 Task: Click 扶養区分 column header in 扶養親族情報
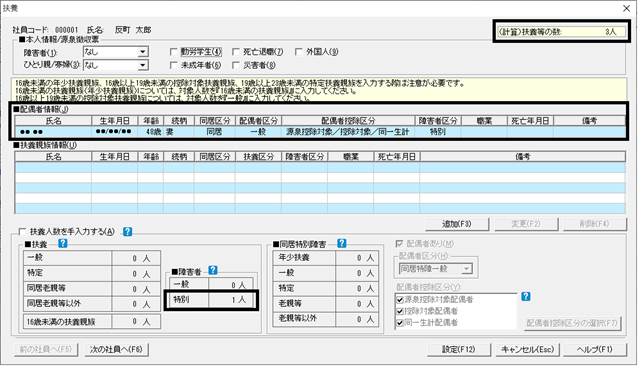coord(258,156)
